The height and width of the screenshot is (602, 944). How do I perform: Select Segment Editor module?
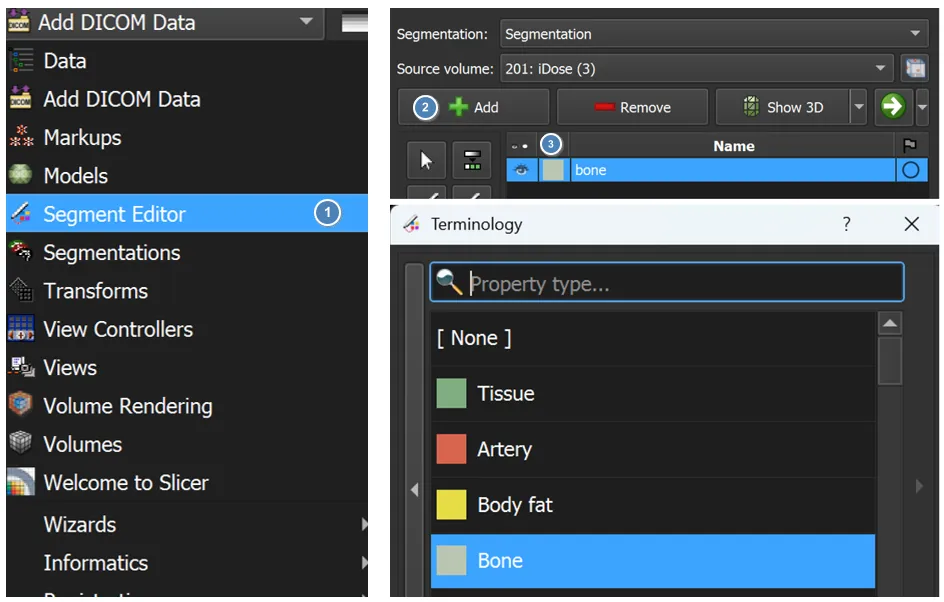[187, 214]
